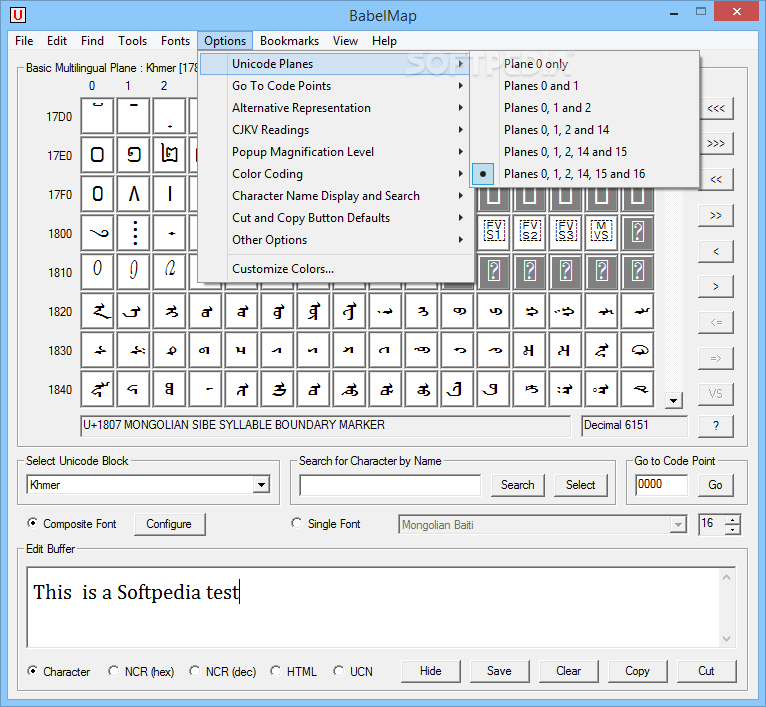
Task: Choose Plane 0 only option
Action: 584,64
